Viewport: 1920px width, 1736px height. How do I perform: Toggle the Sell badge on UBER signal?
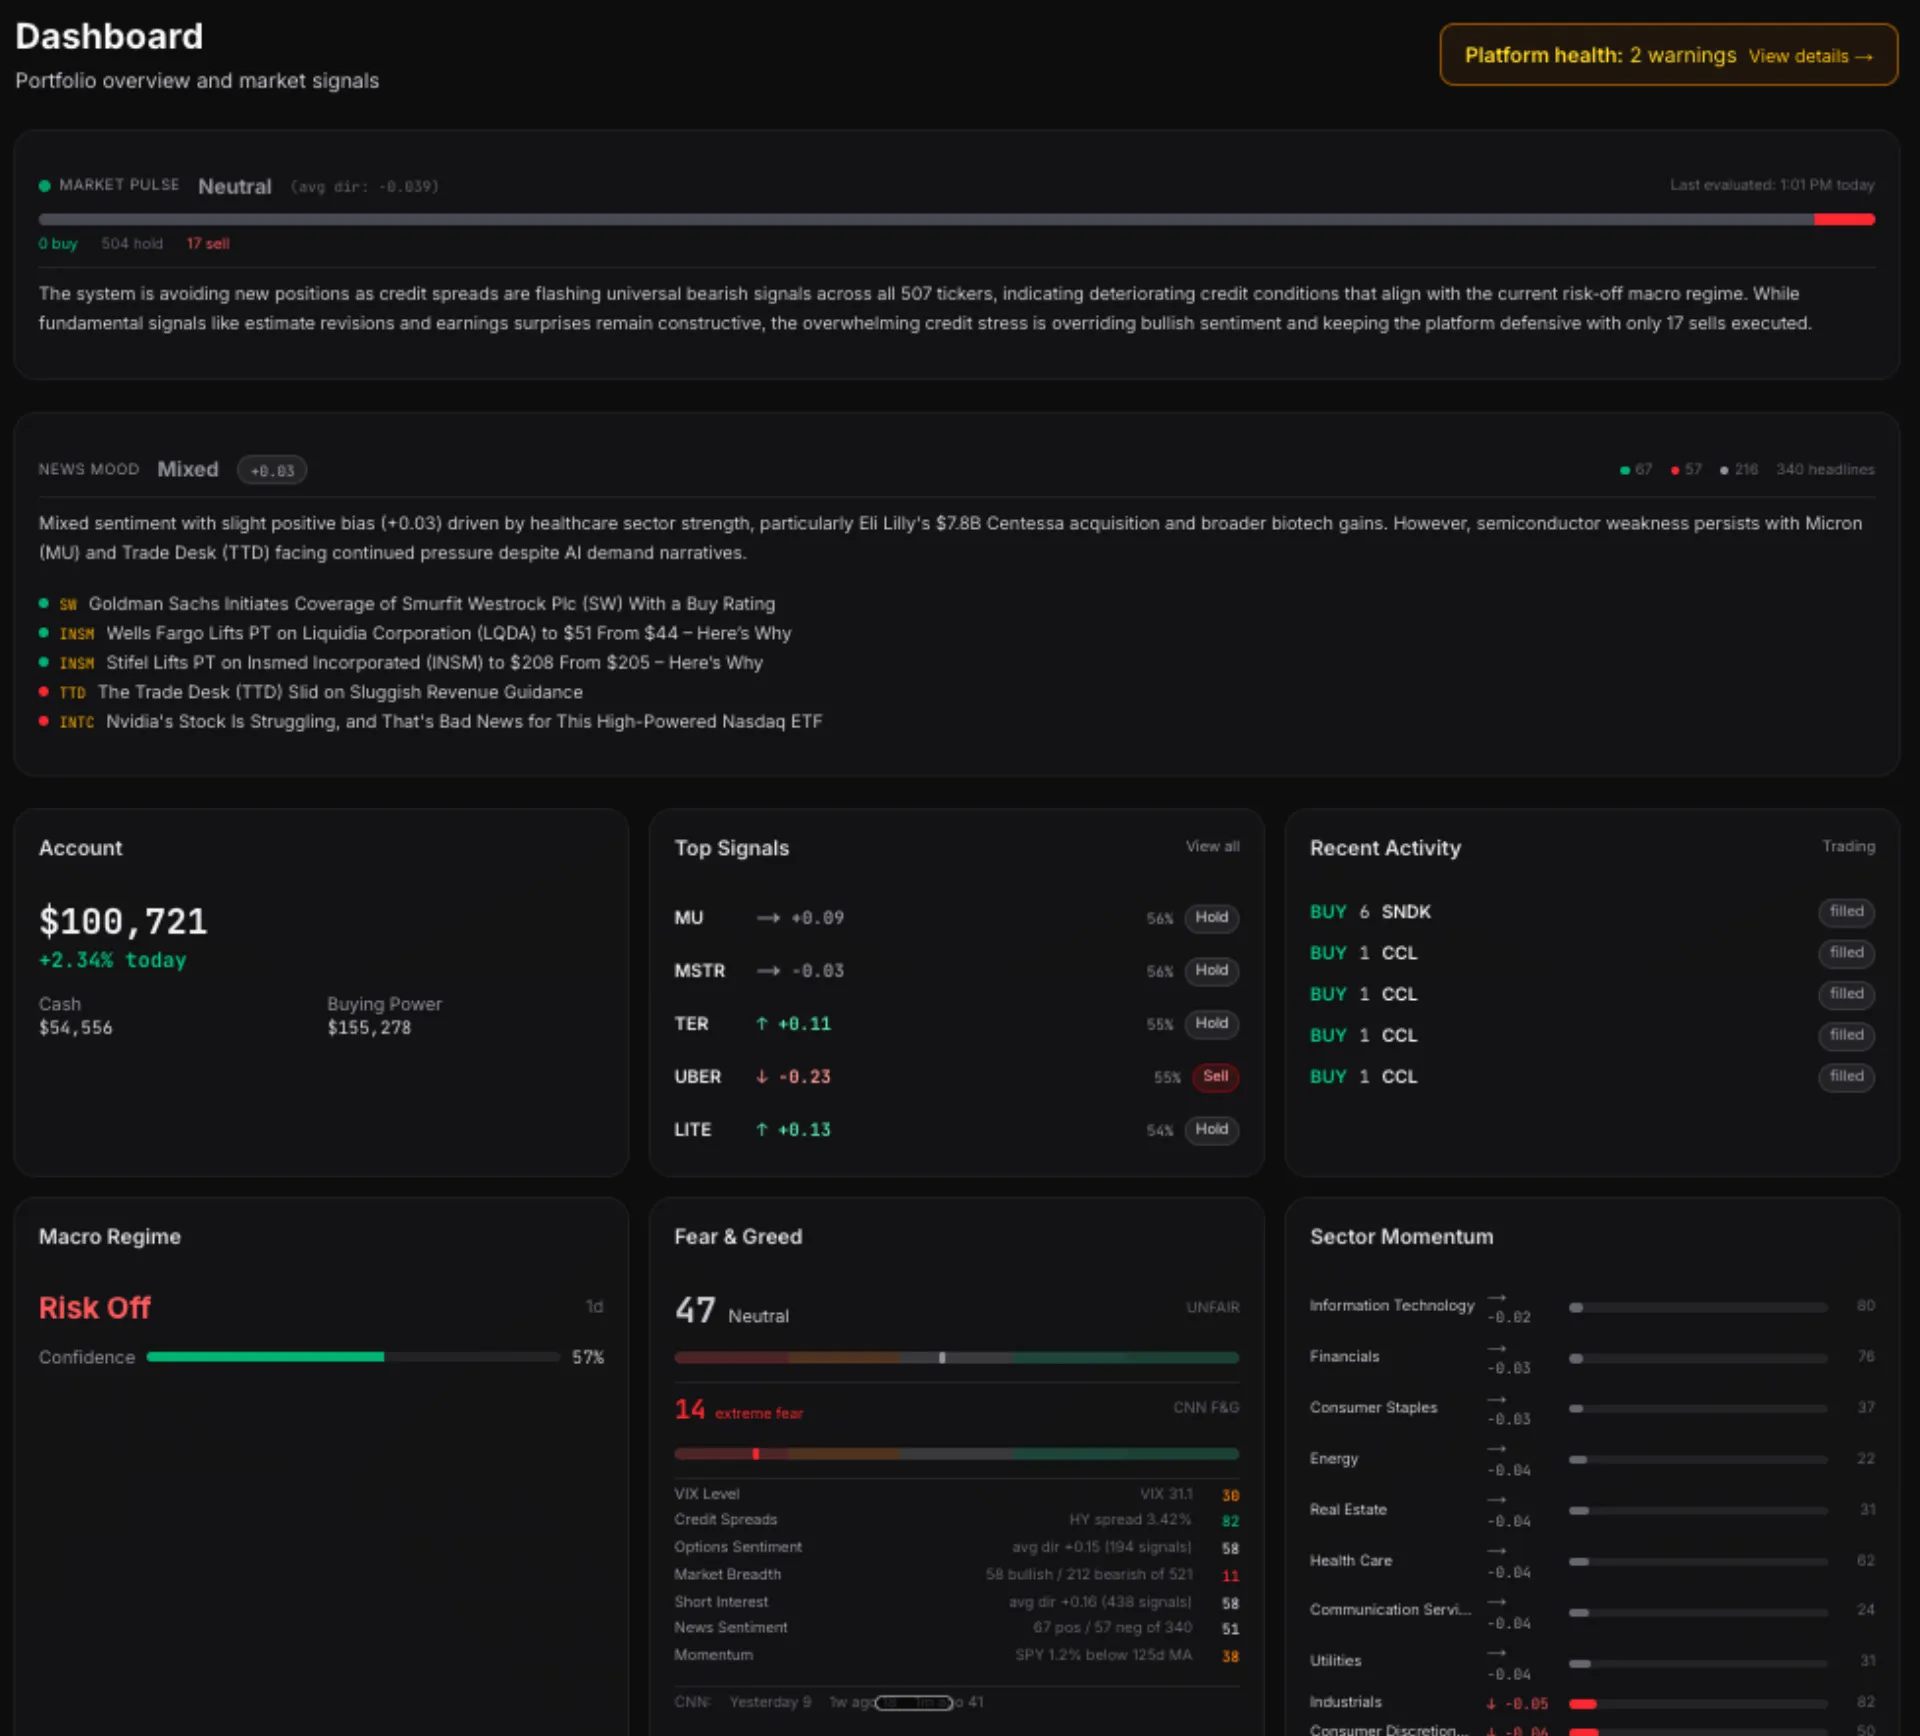(x=1215, y=1077)
